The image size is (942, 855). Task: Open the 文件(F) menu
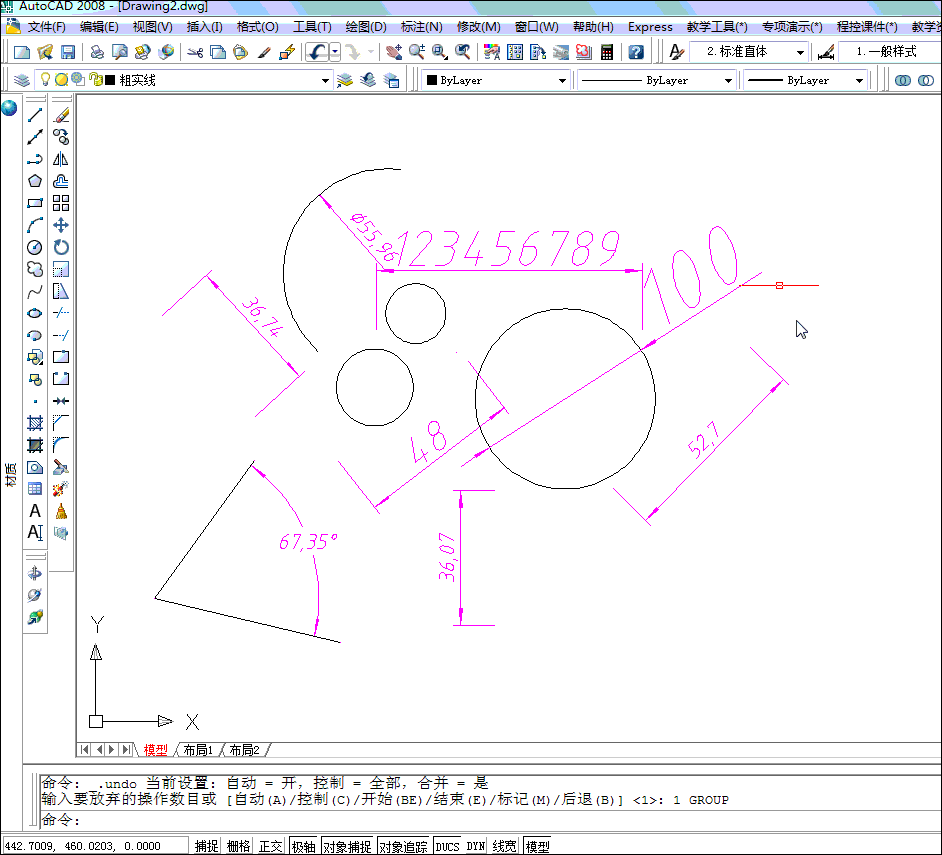click(x=46, y=27)
